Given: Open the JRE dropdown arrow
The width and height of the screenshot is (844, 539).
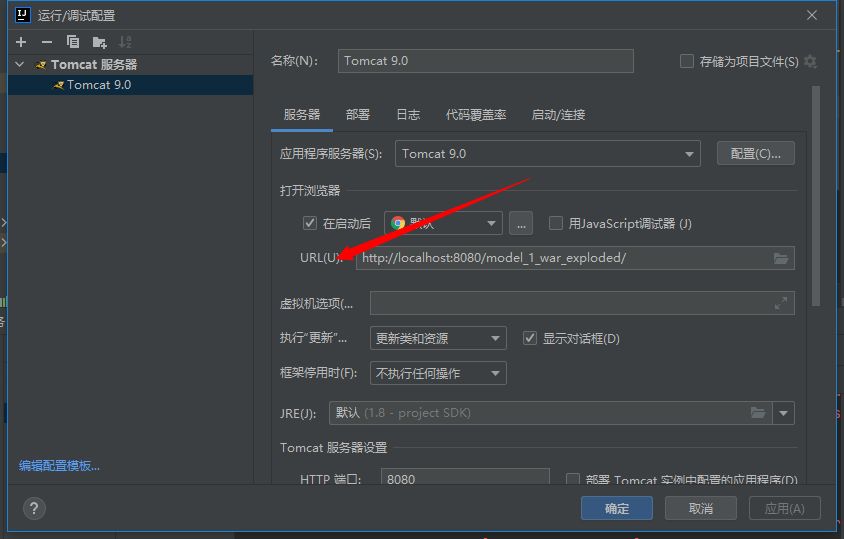Looking at the screenshot, I should (x=783, y=413).
